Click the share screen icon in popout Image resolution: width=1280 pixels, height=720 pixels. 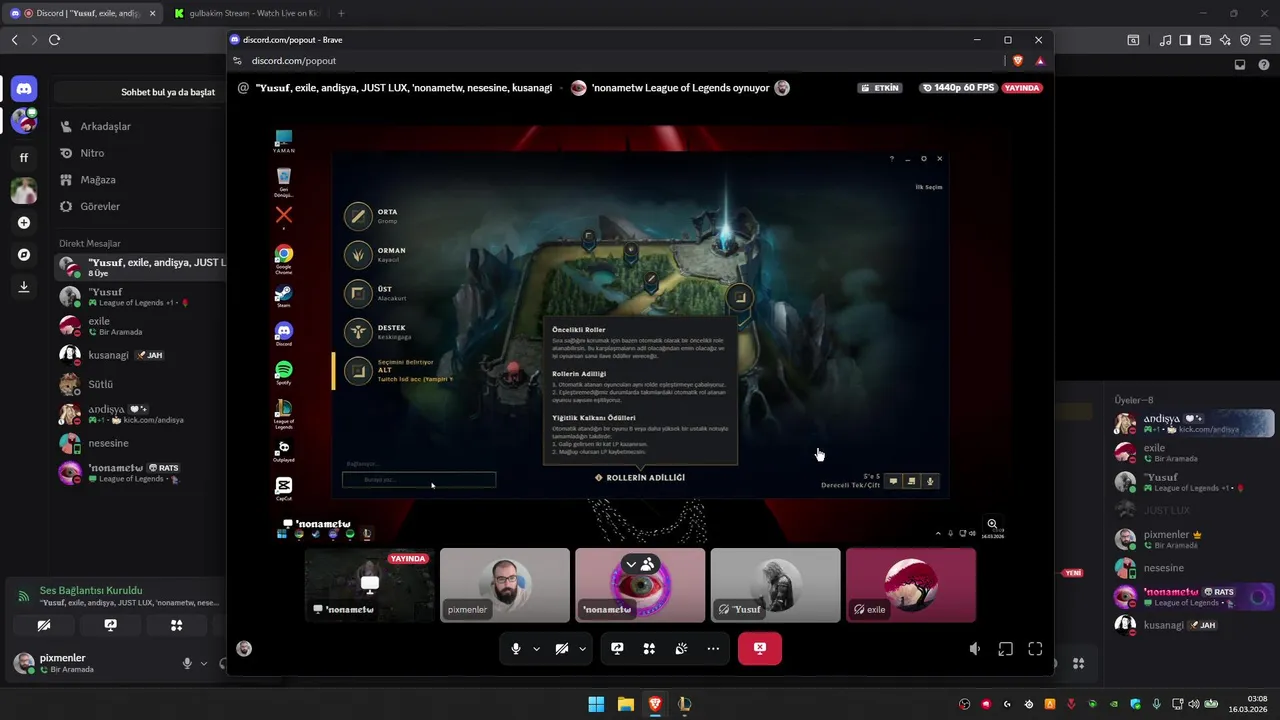617,649
